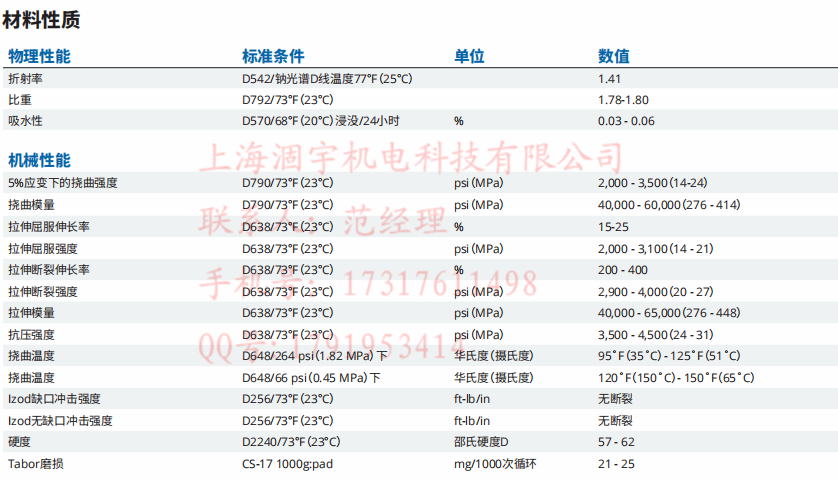Screen dimensions: 838x479
Task: Select the water absorption value 0.03 - 0.06
Action: point(626,121)
